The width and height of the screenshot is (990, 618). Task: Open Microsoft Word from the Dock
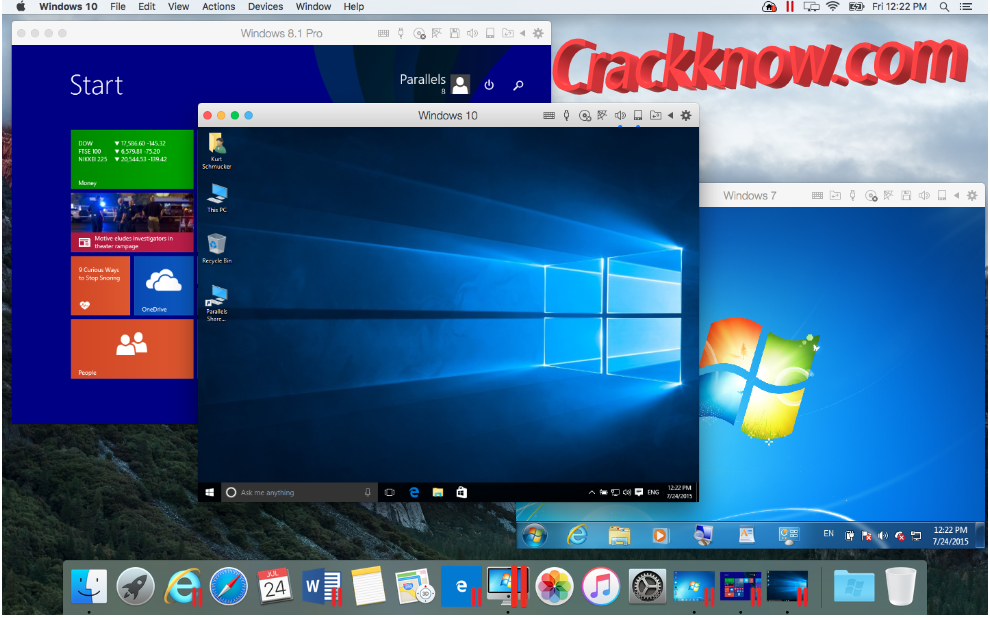point(322,586)
